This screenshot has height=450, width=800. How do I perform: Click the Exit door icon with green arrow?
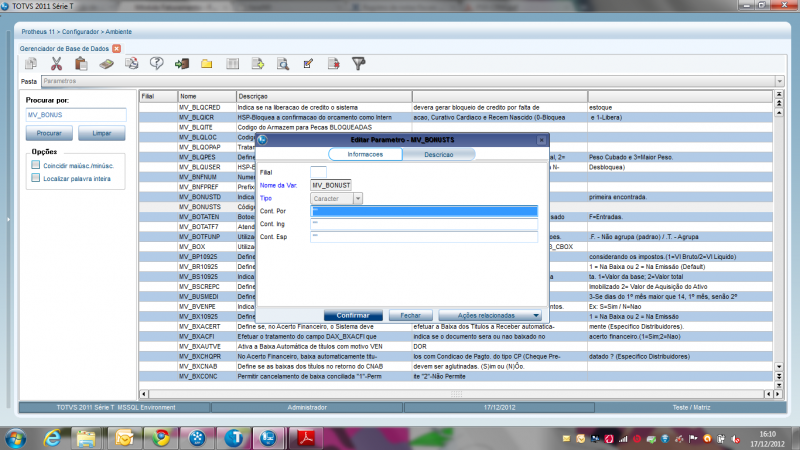coord(182,64)
